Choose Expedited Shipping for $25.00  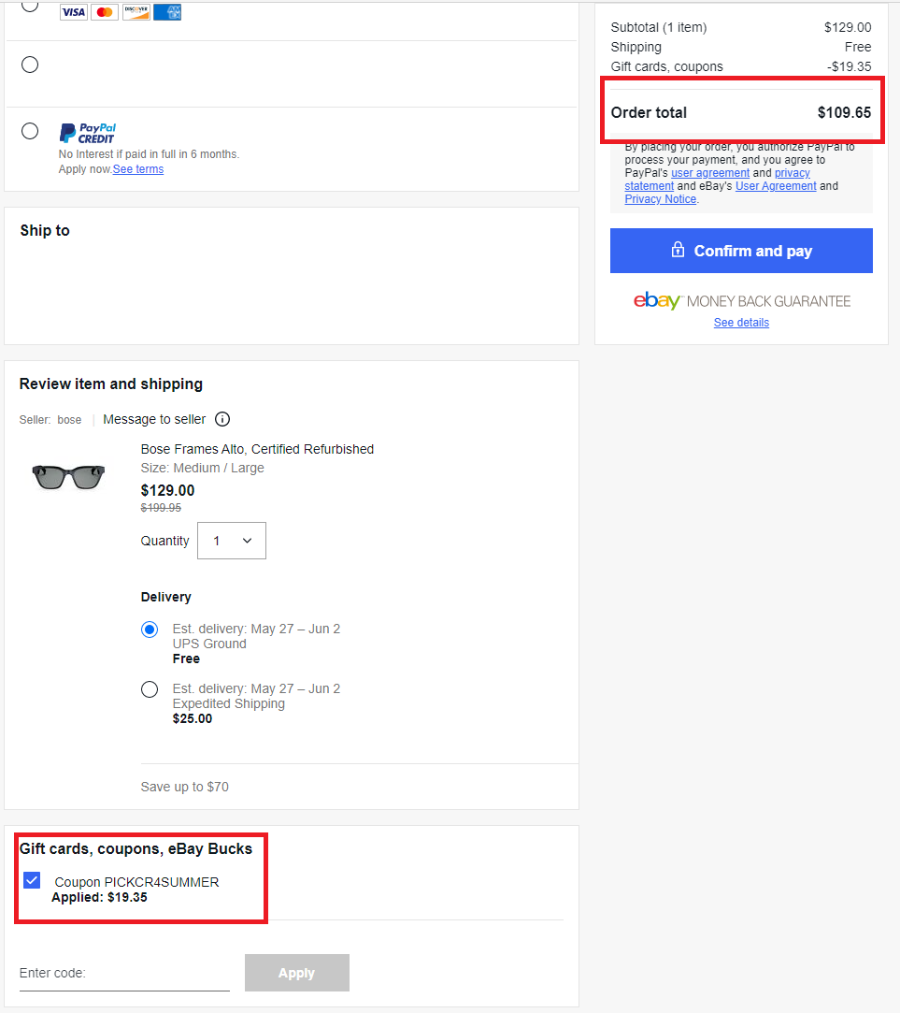tap(149, 689)
